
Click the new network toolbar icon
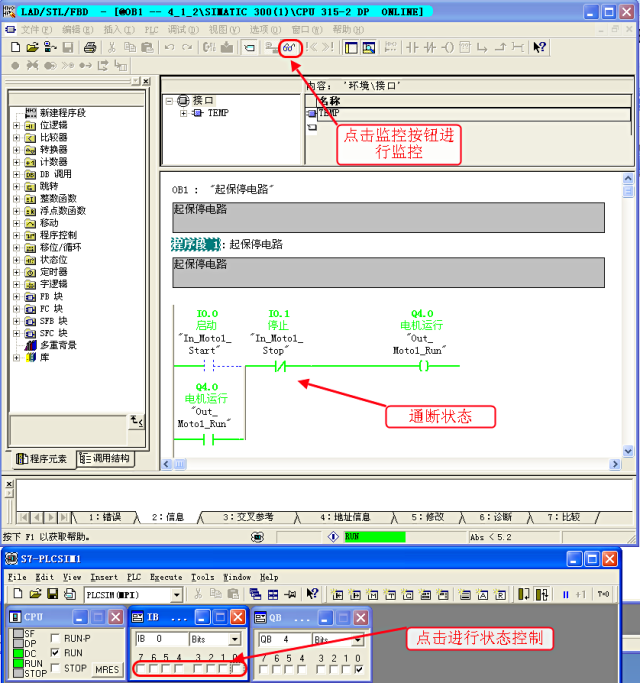pyautogui.click(x=390, y=47)
